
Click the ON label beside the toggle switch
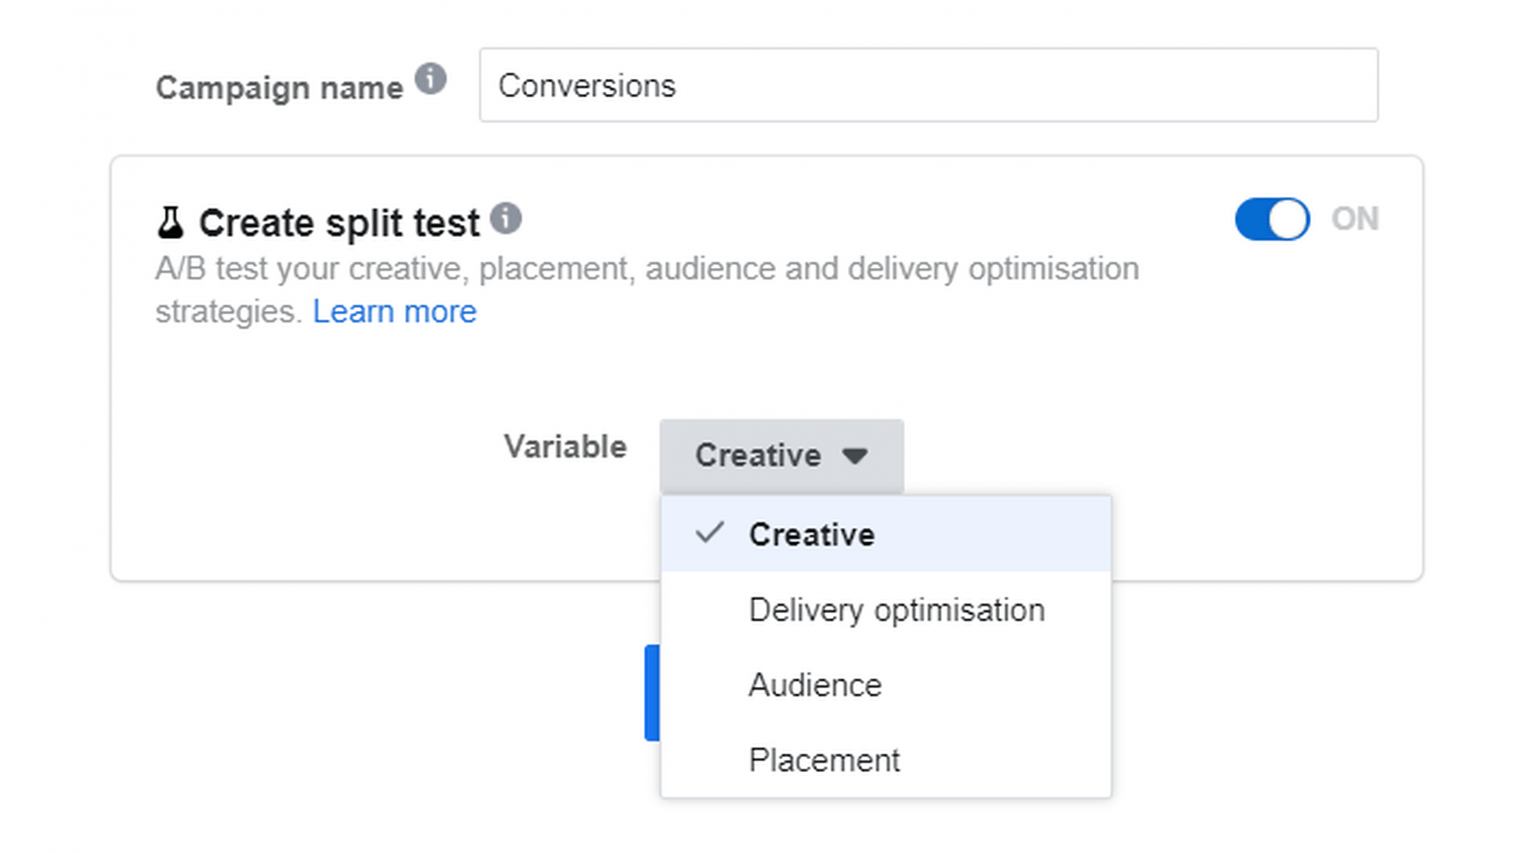[1355, 219]
